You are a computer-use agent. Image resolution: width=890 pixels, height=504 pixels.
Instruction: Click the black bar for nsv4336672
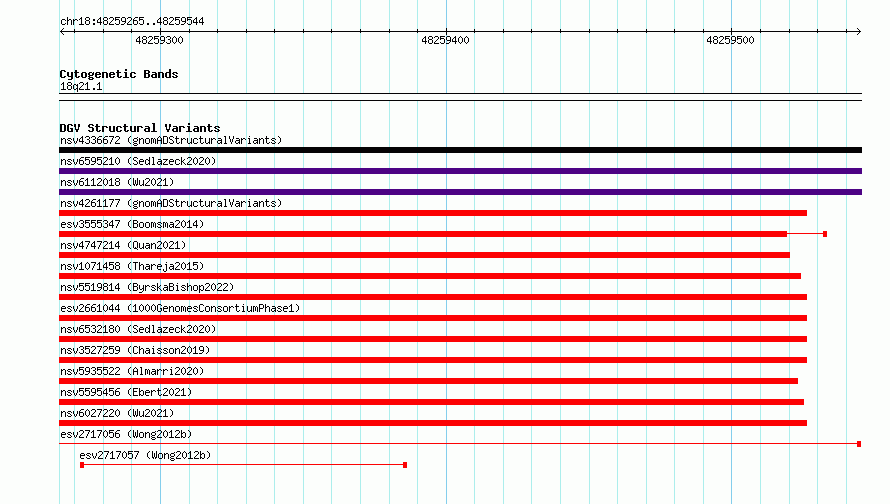click(460, 150)
